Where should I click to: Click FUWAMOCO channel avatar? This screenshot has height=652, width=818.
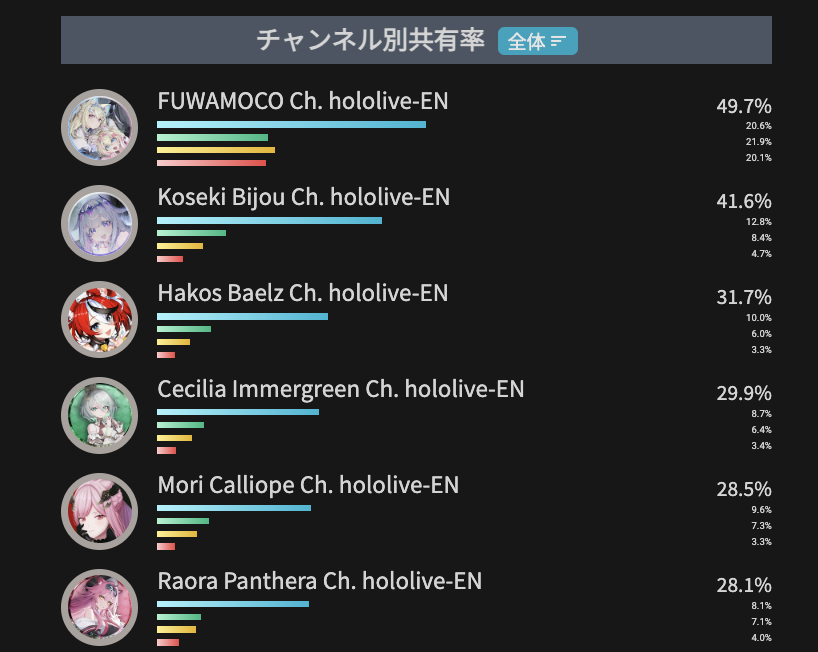(x=100, y=127)
